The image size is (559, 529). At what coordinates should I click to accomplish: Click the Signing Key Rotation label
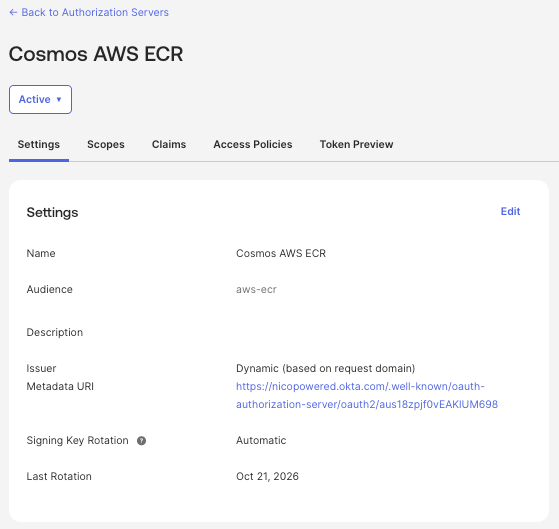pos(77,441)
